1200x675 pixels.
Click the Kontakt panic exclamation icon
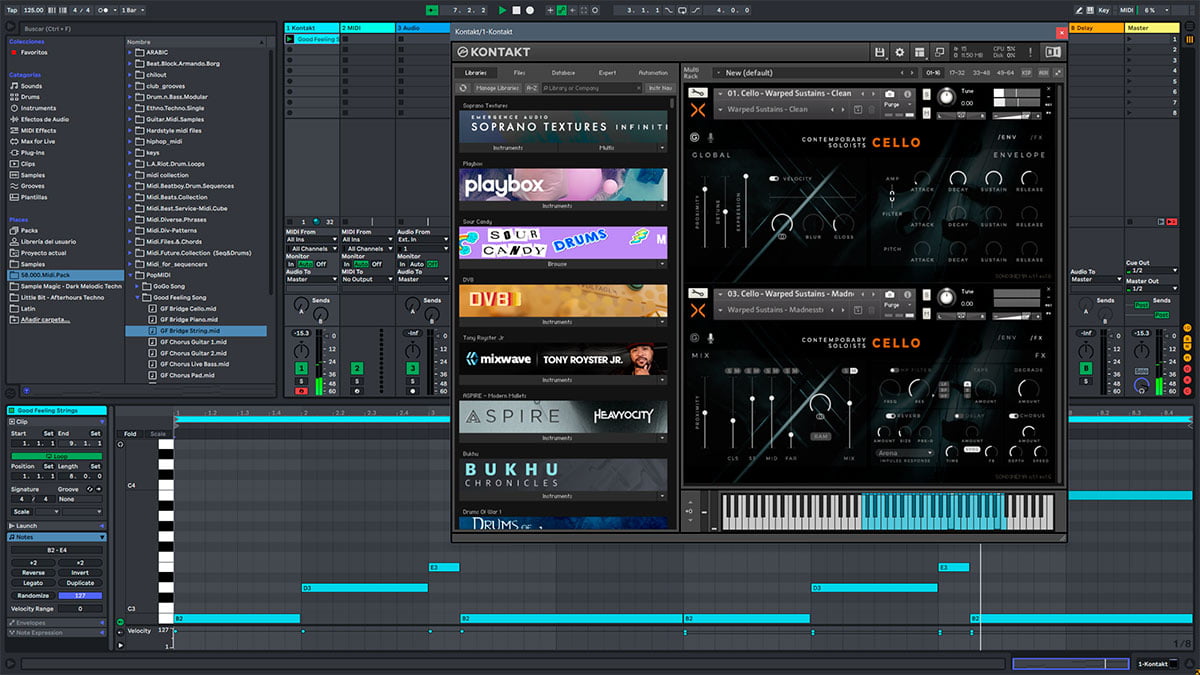tap(1031, 52)
